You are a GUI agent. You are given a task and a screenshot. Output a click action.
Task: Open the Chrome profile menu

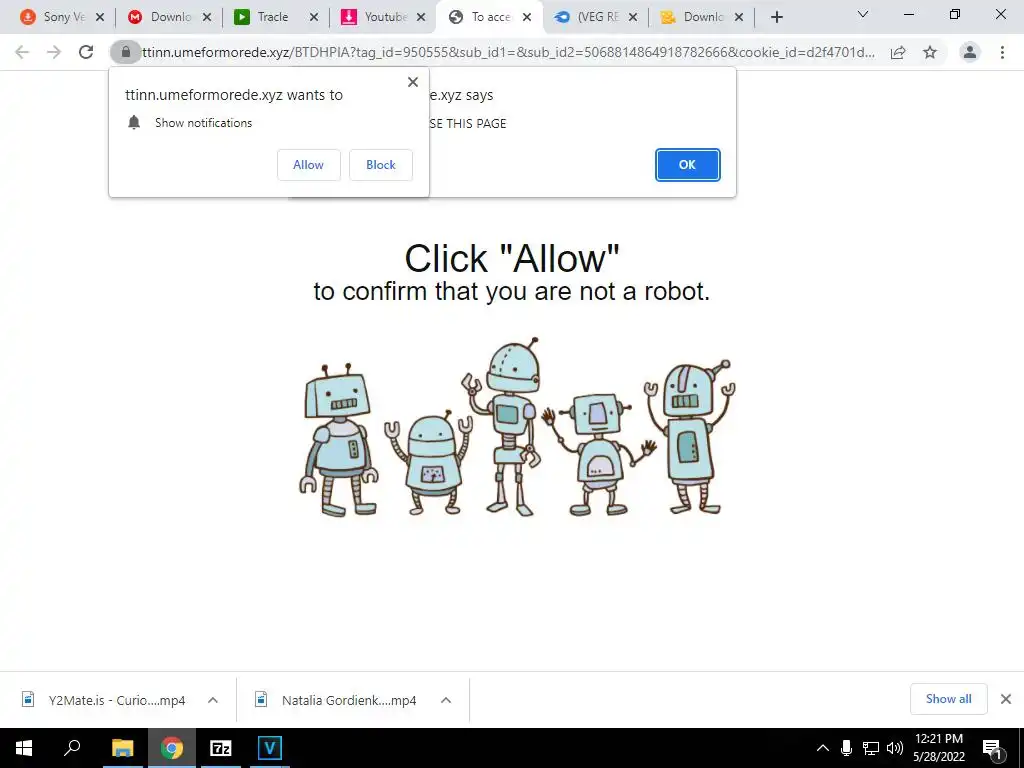click(x=970, y=52)
